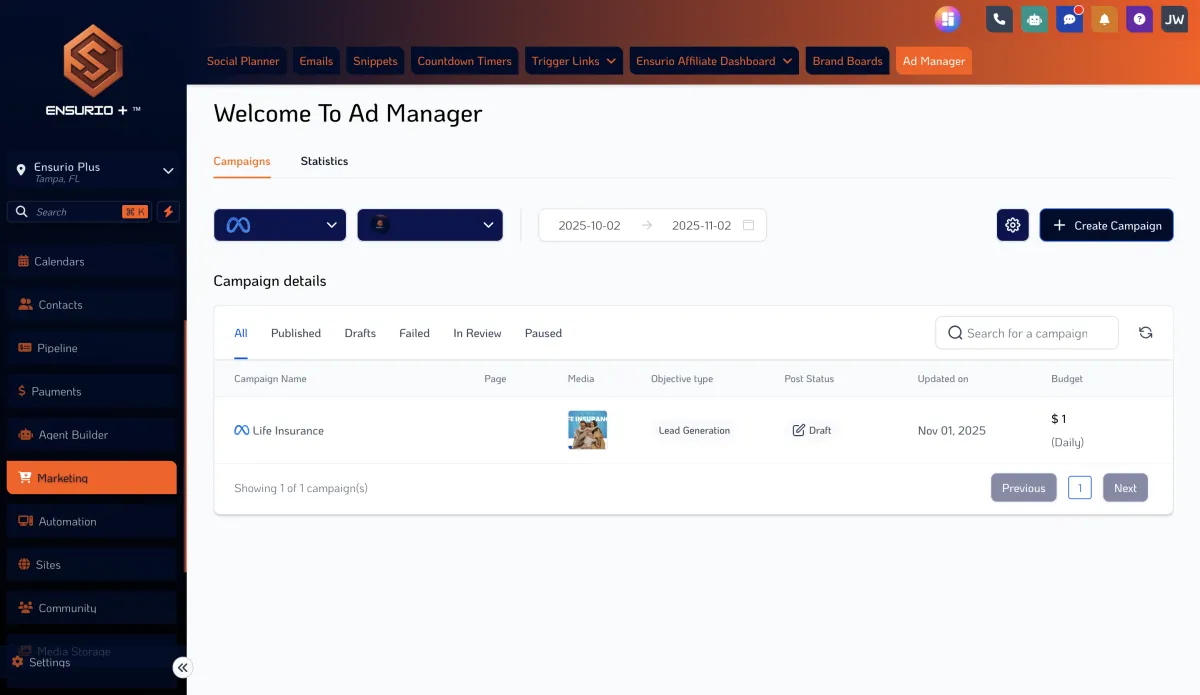Image resolution: width=1200 pixels, height=695 pixels.
Task: Expand Ensurio Affiliate Dashboard menu
Action: (714, 61)
